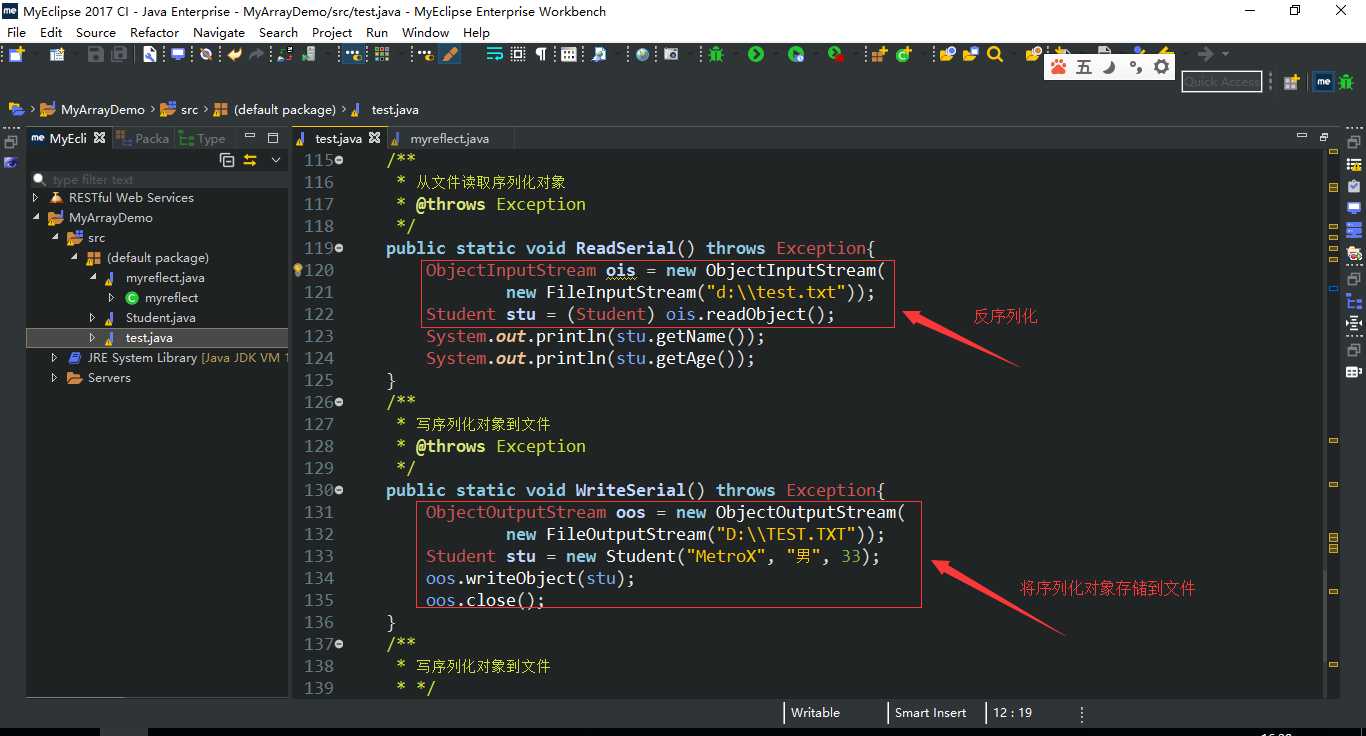Screen dimensions: 1366x736
Task: Open the Navigate menu
Action: [219, 32]
